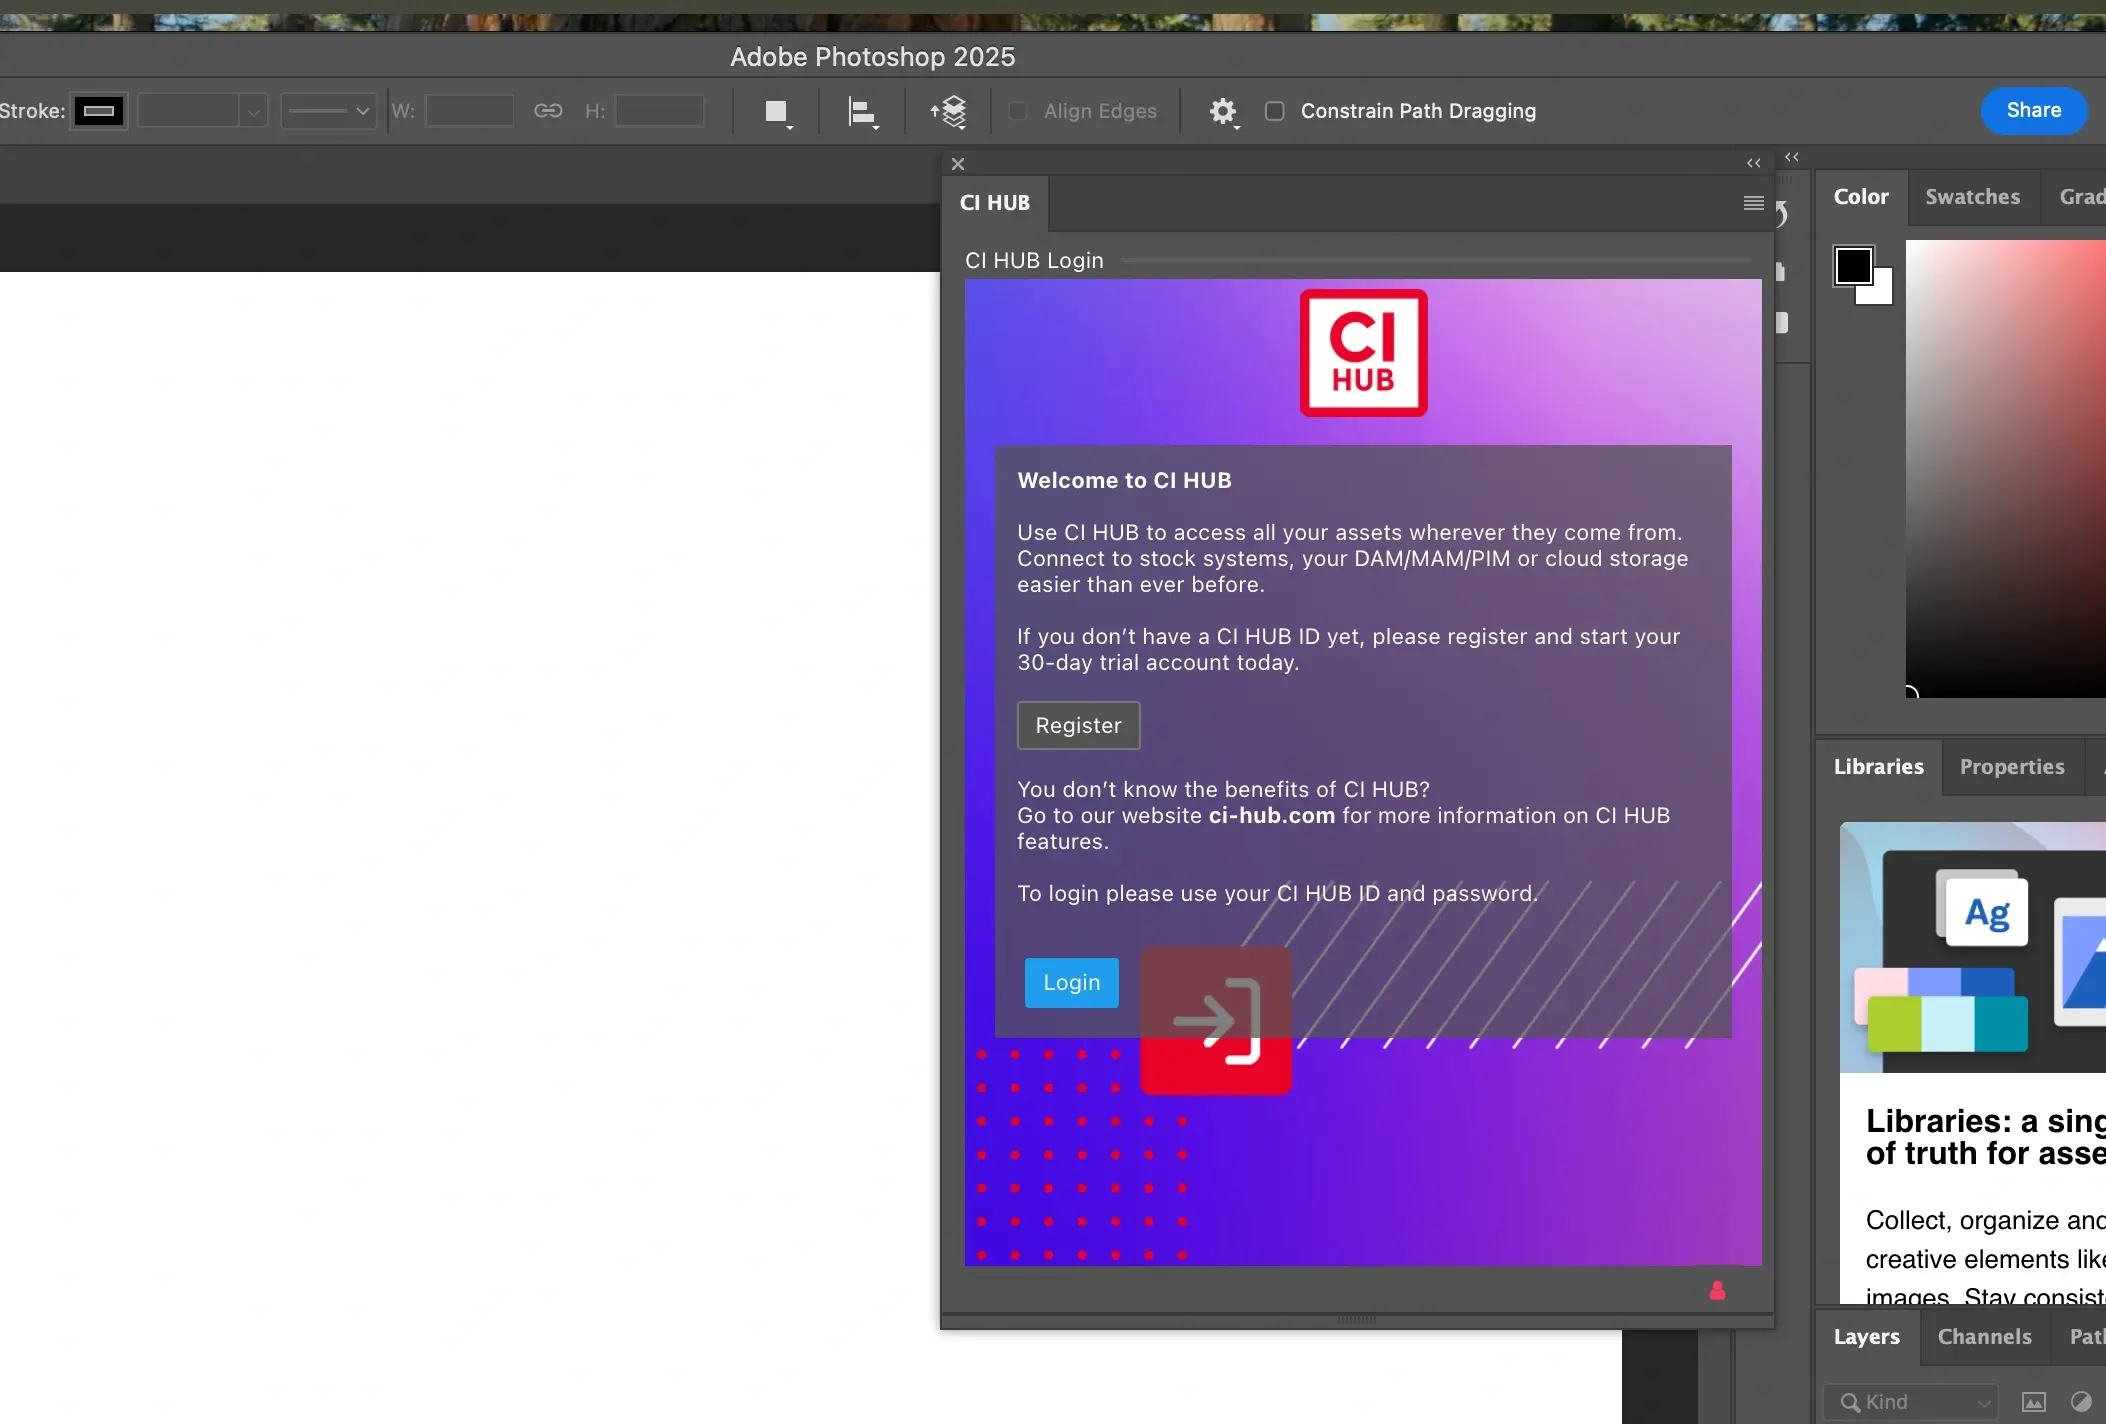Click the blue Login button
Screen dimensions: 2106x1424
click(1072, 983)
